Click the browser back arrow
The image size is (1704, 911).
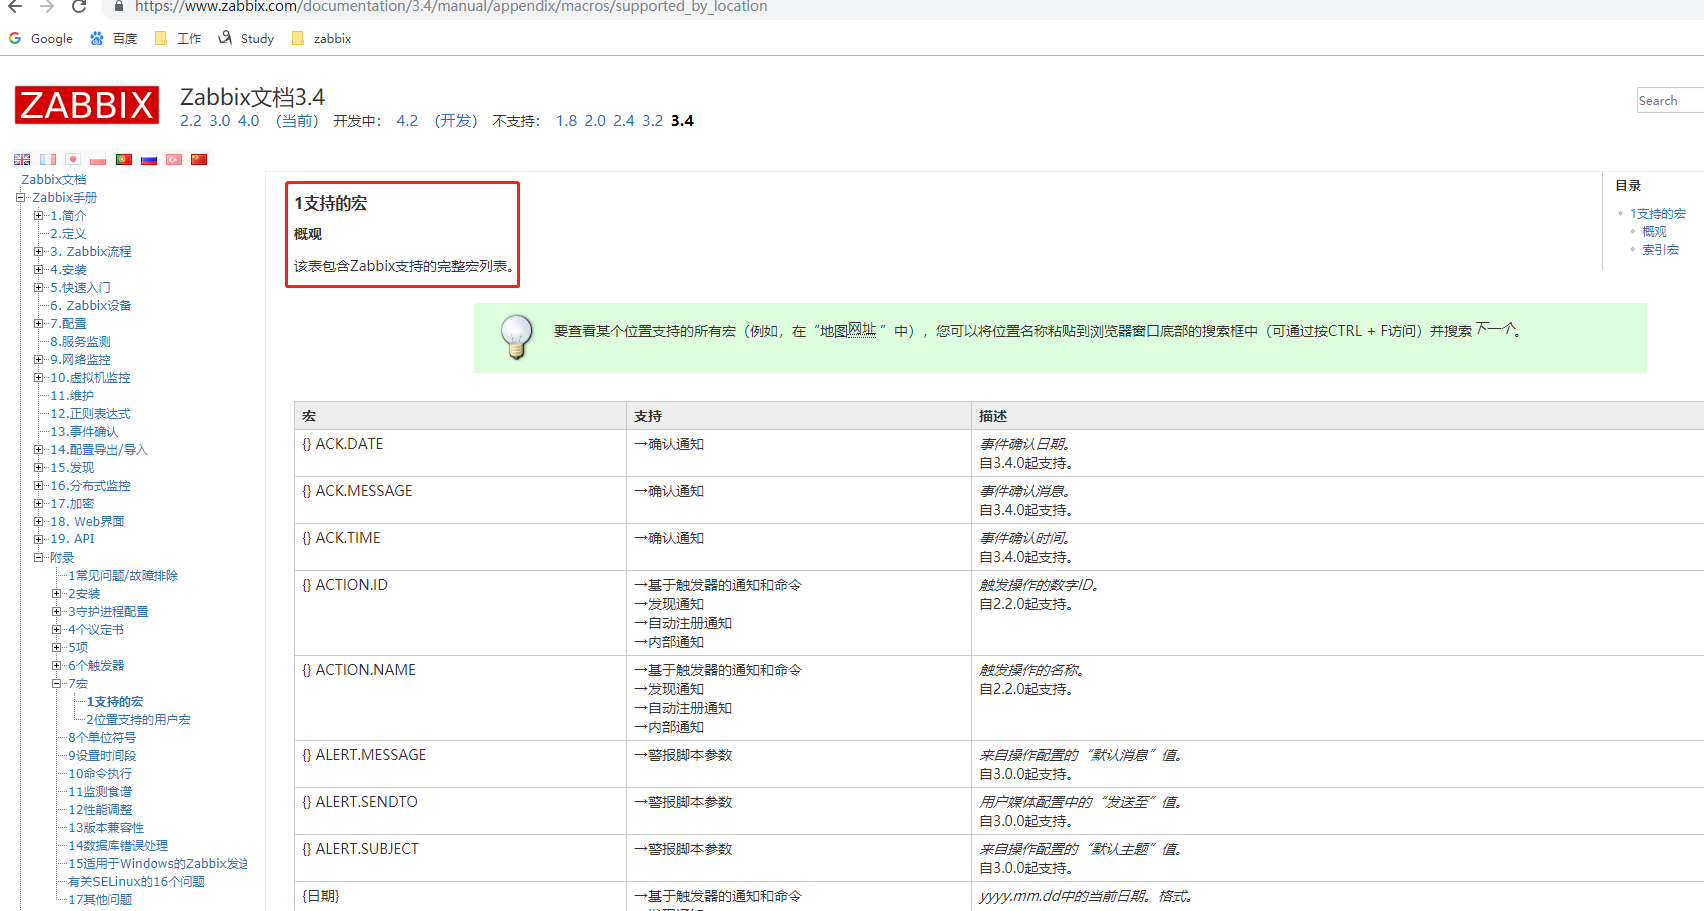pyautogui.click(x=15, y=6)
